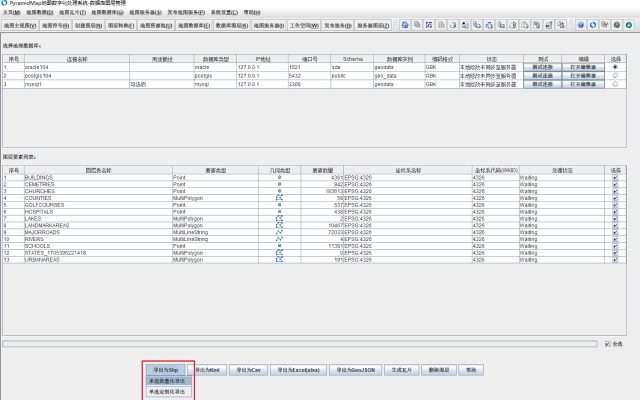This screenshot has width=640, height=400.
Task: Click the 创建图层(N) toolbar button
Action: click(x=88, y=25)
